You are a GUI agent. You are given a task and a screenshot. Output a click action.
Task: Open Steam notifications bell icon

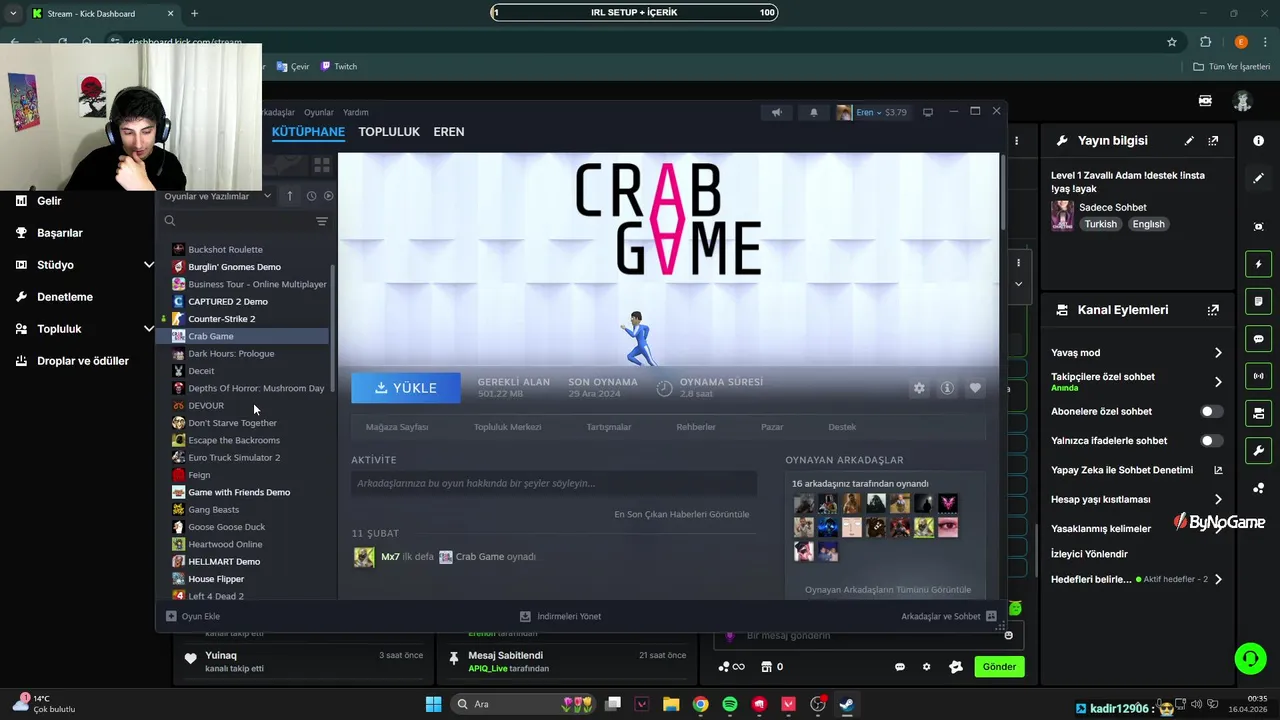813,112
